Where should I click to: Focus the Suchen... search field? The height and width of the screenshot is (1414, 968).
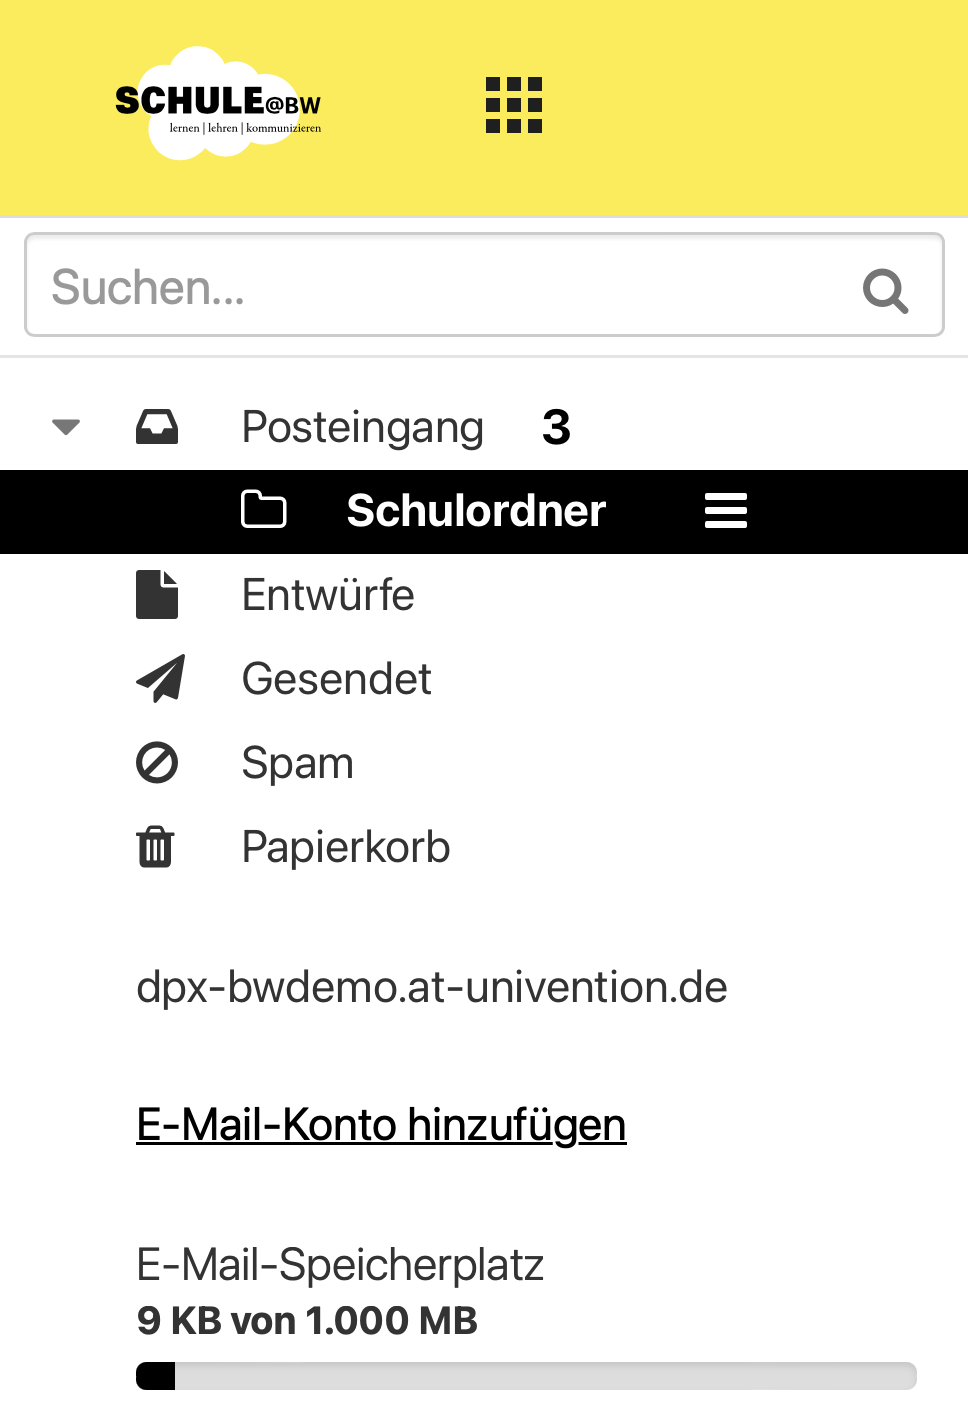coord(440,287)
